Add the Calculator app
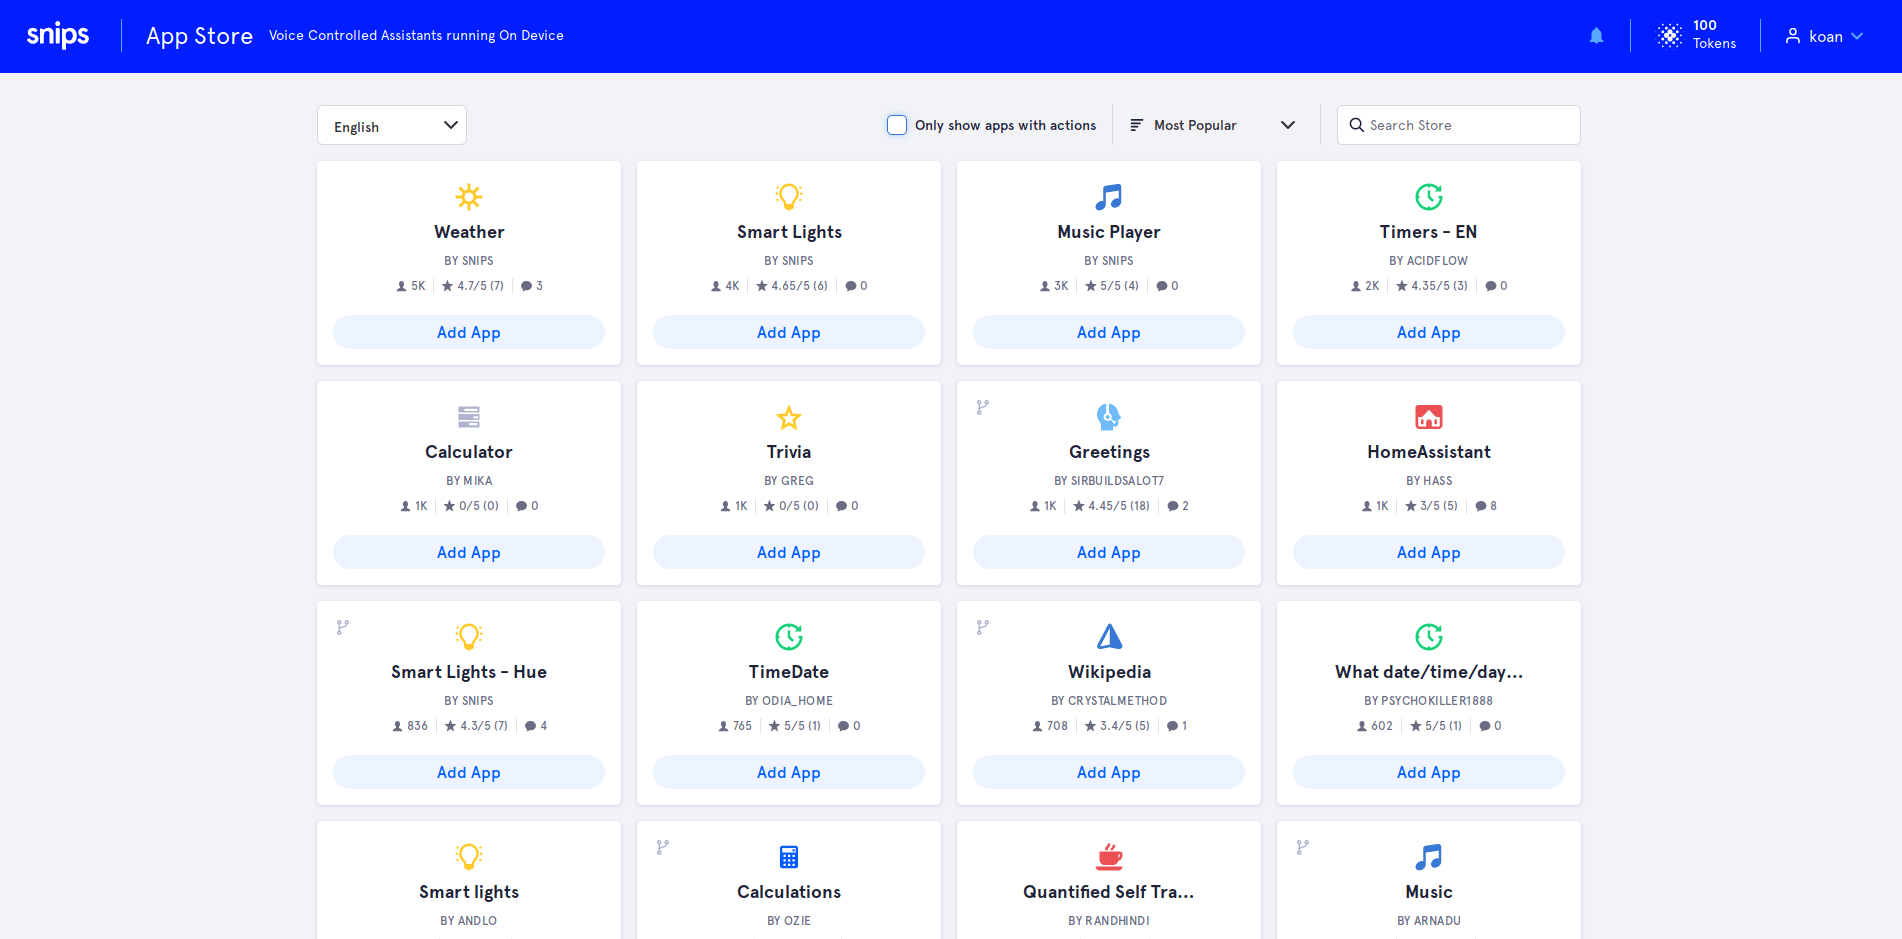 tap(469, 552)
